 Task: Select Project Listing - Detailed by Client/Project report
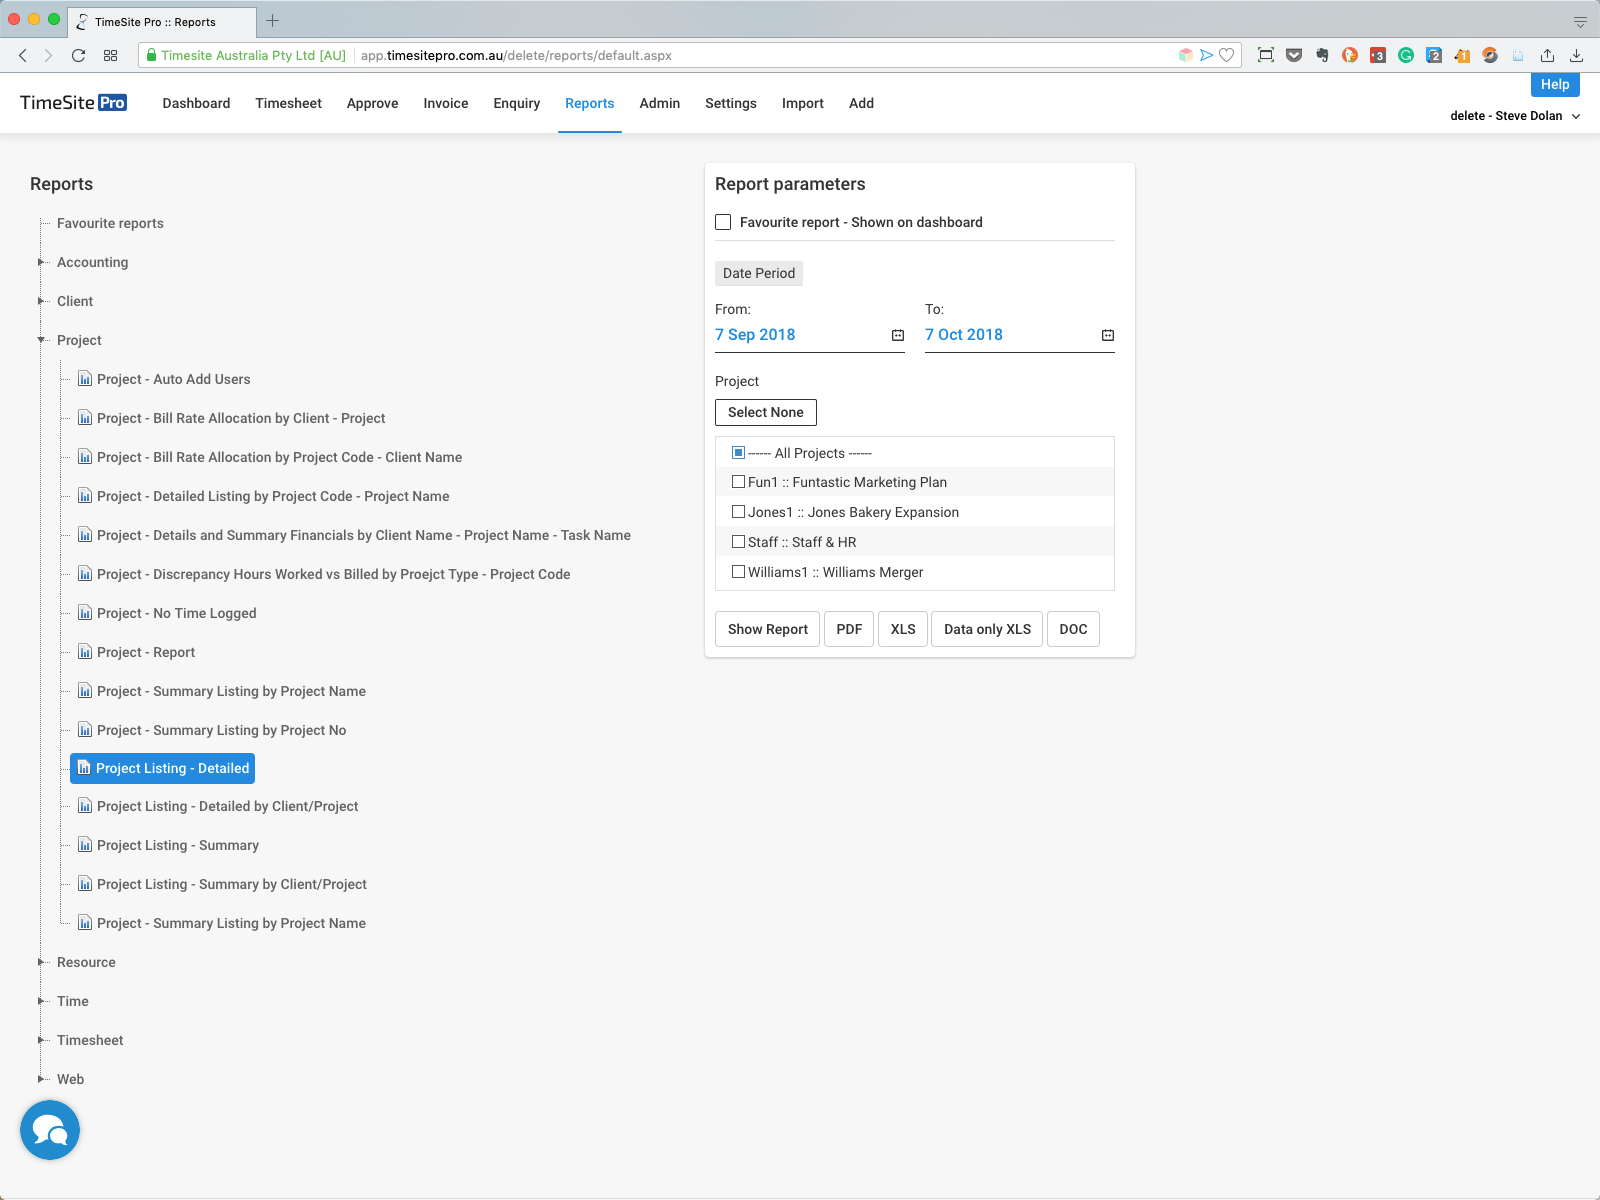(227, 806)
